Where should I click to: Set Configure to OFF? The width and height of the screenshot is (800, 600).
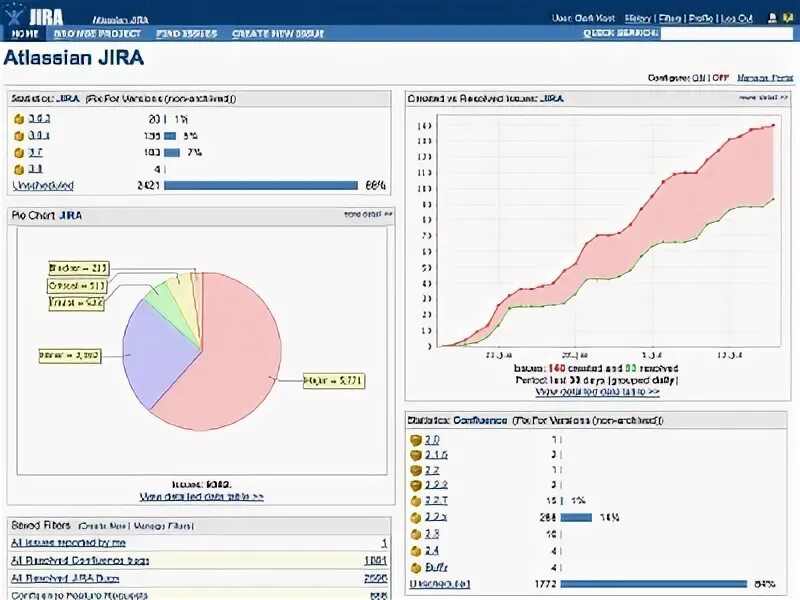pos(720,78)
